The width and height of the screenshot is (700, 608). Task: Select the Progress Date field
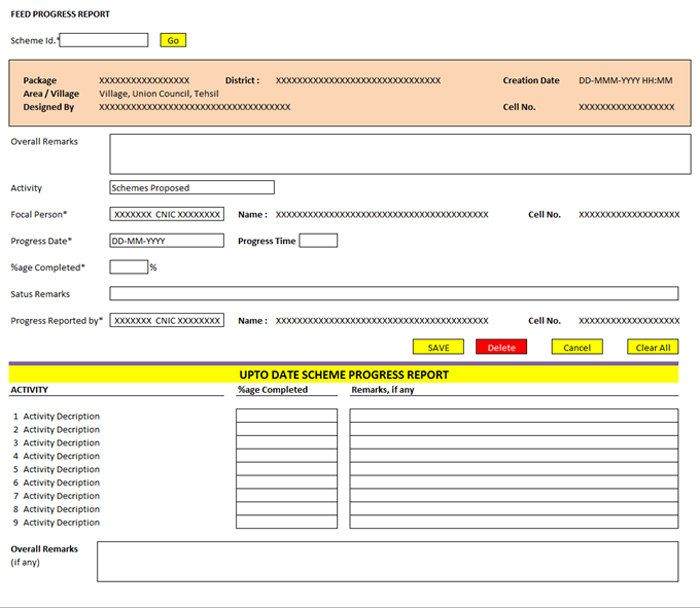click(x=167, y=241)
